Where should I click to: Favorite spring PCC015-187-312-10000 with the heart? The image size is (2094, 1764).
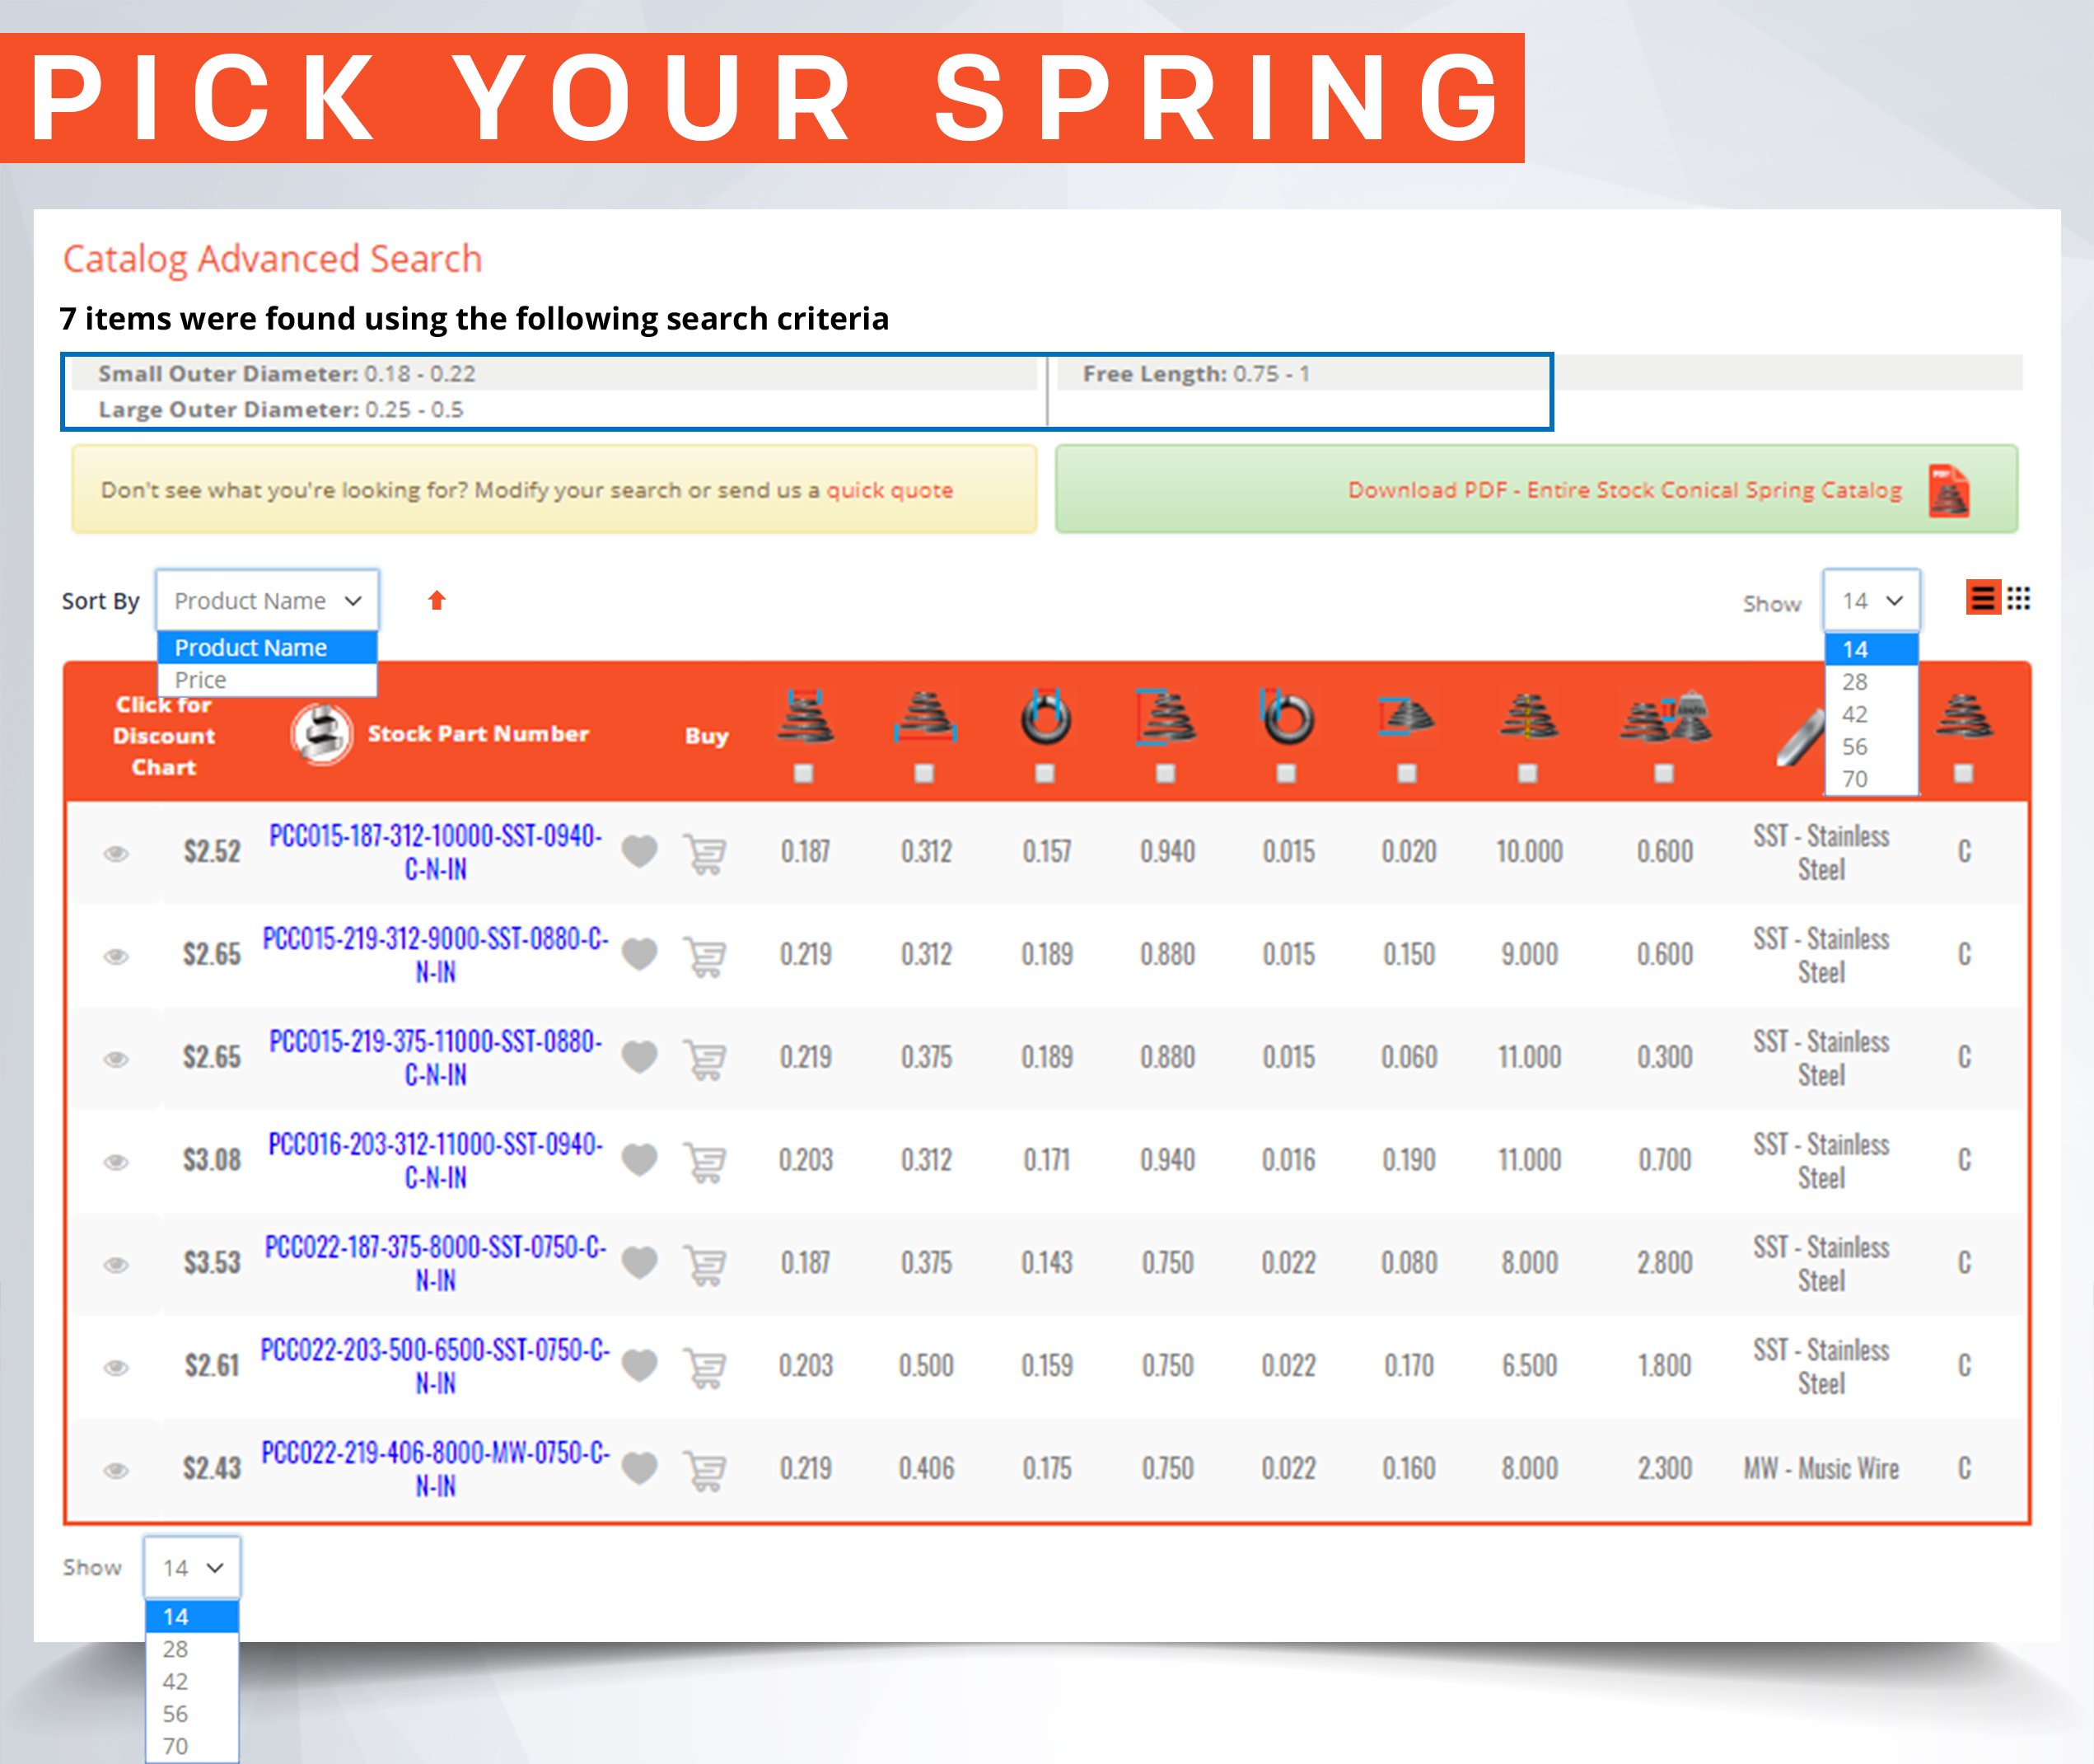[x=640, y=851]
